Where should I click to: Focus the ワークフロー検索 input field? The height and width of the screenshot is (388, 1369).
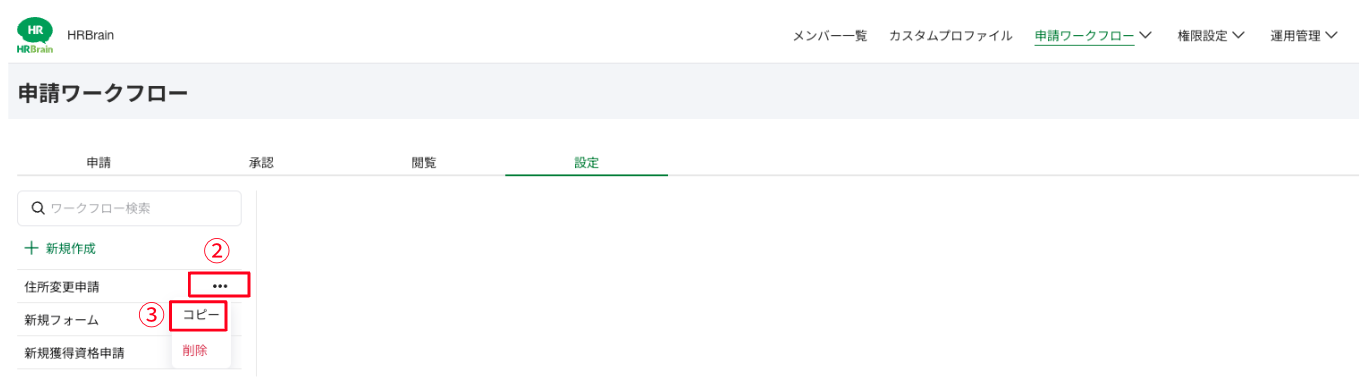[x=130, y=208]
